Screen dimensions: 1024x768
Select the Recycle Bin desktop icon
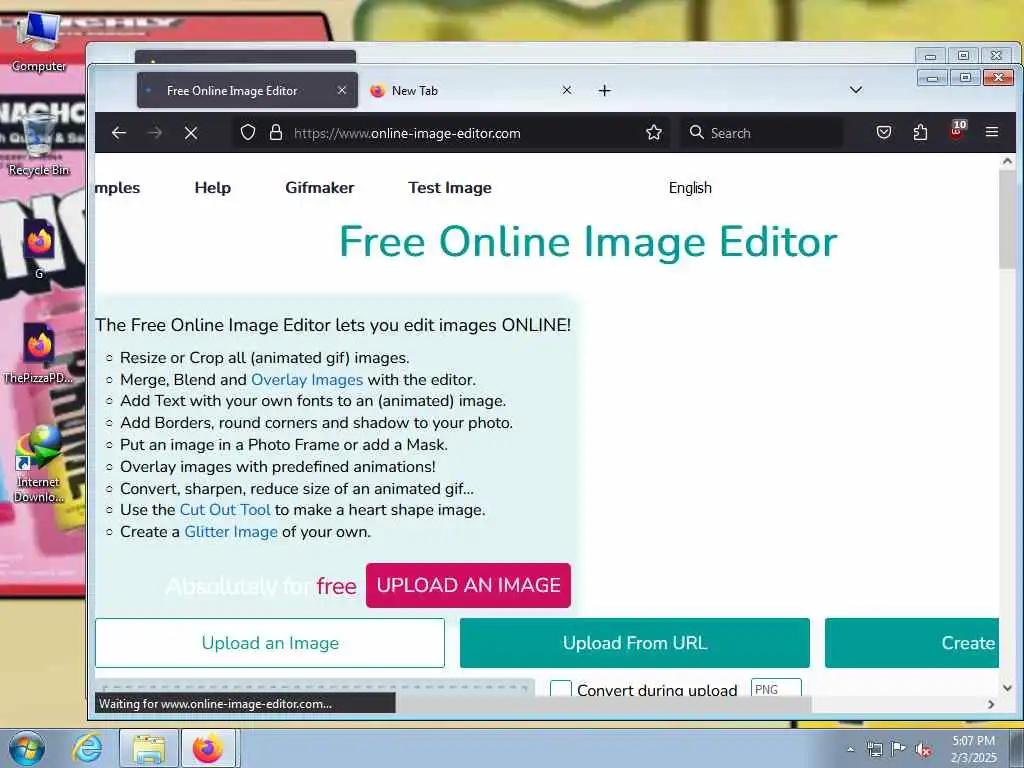pyautogui.click(x=39, y=144)
